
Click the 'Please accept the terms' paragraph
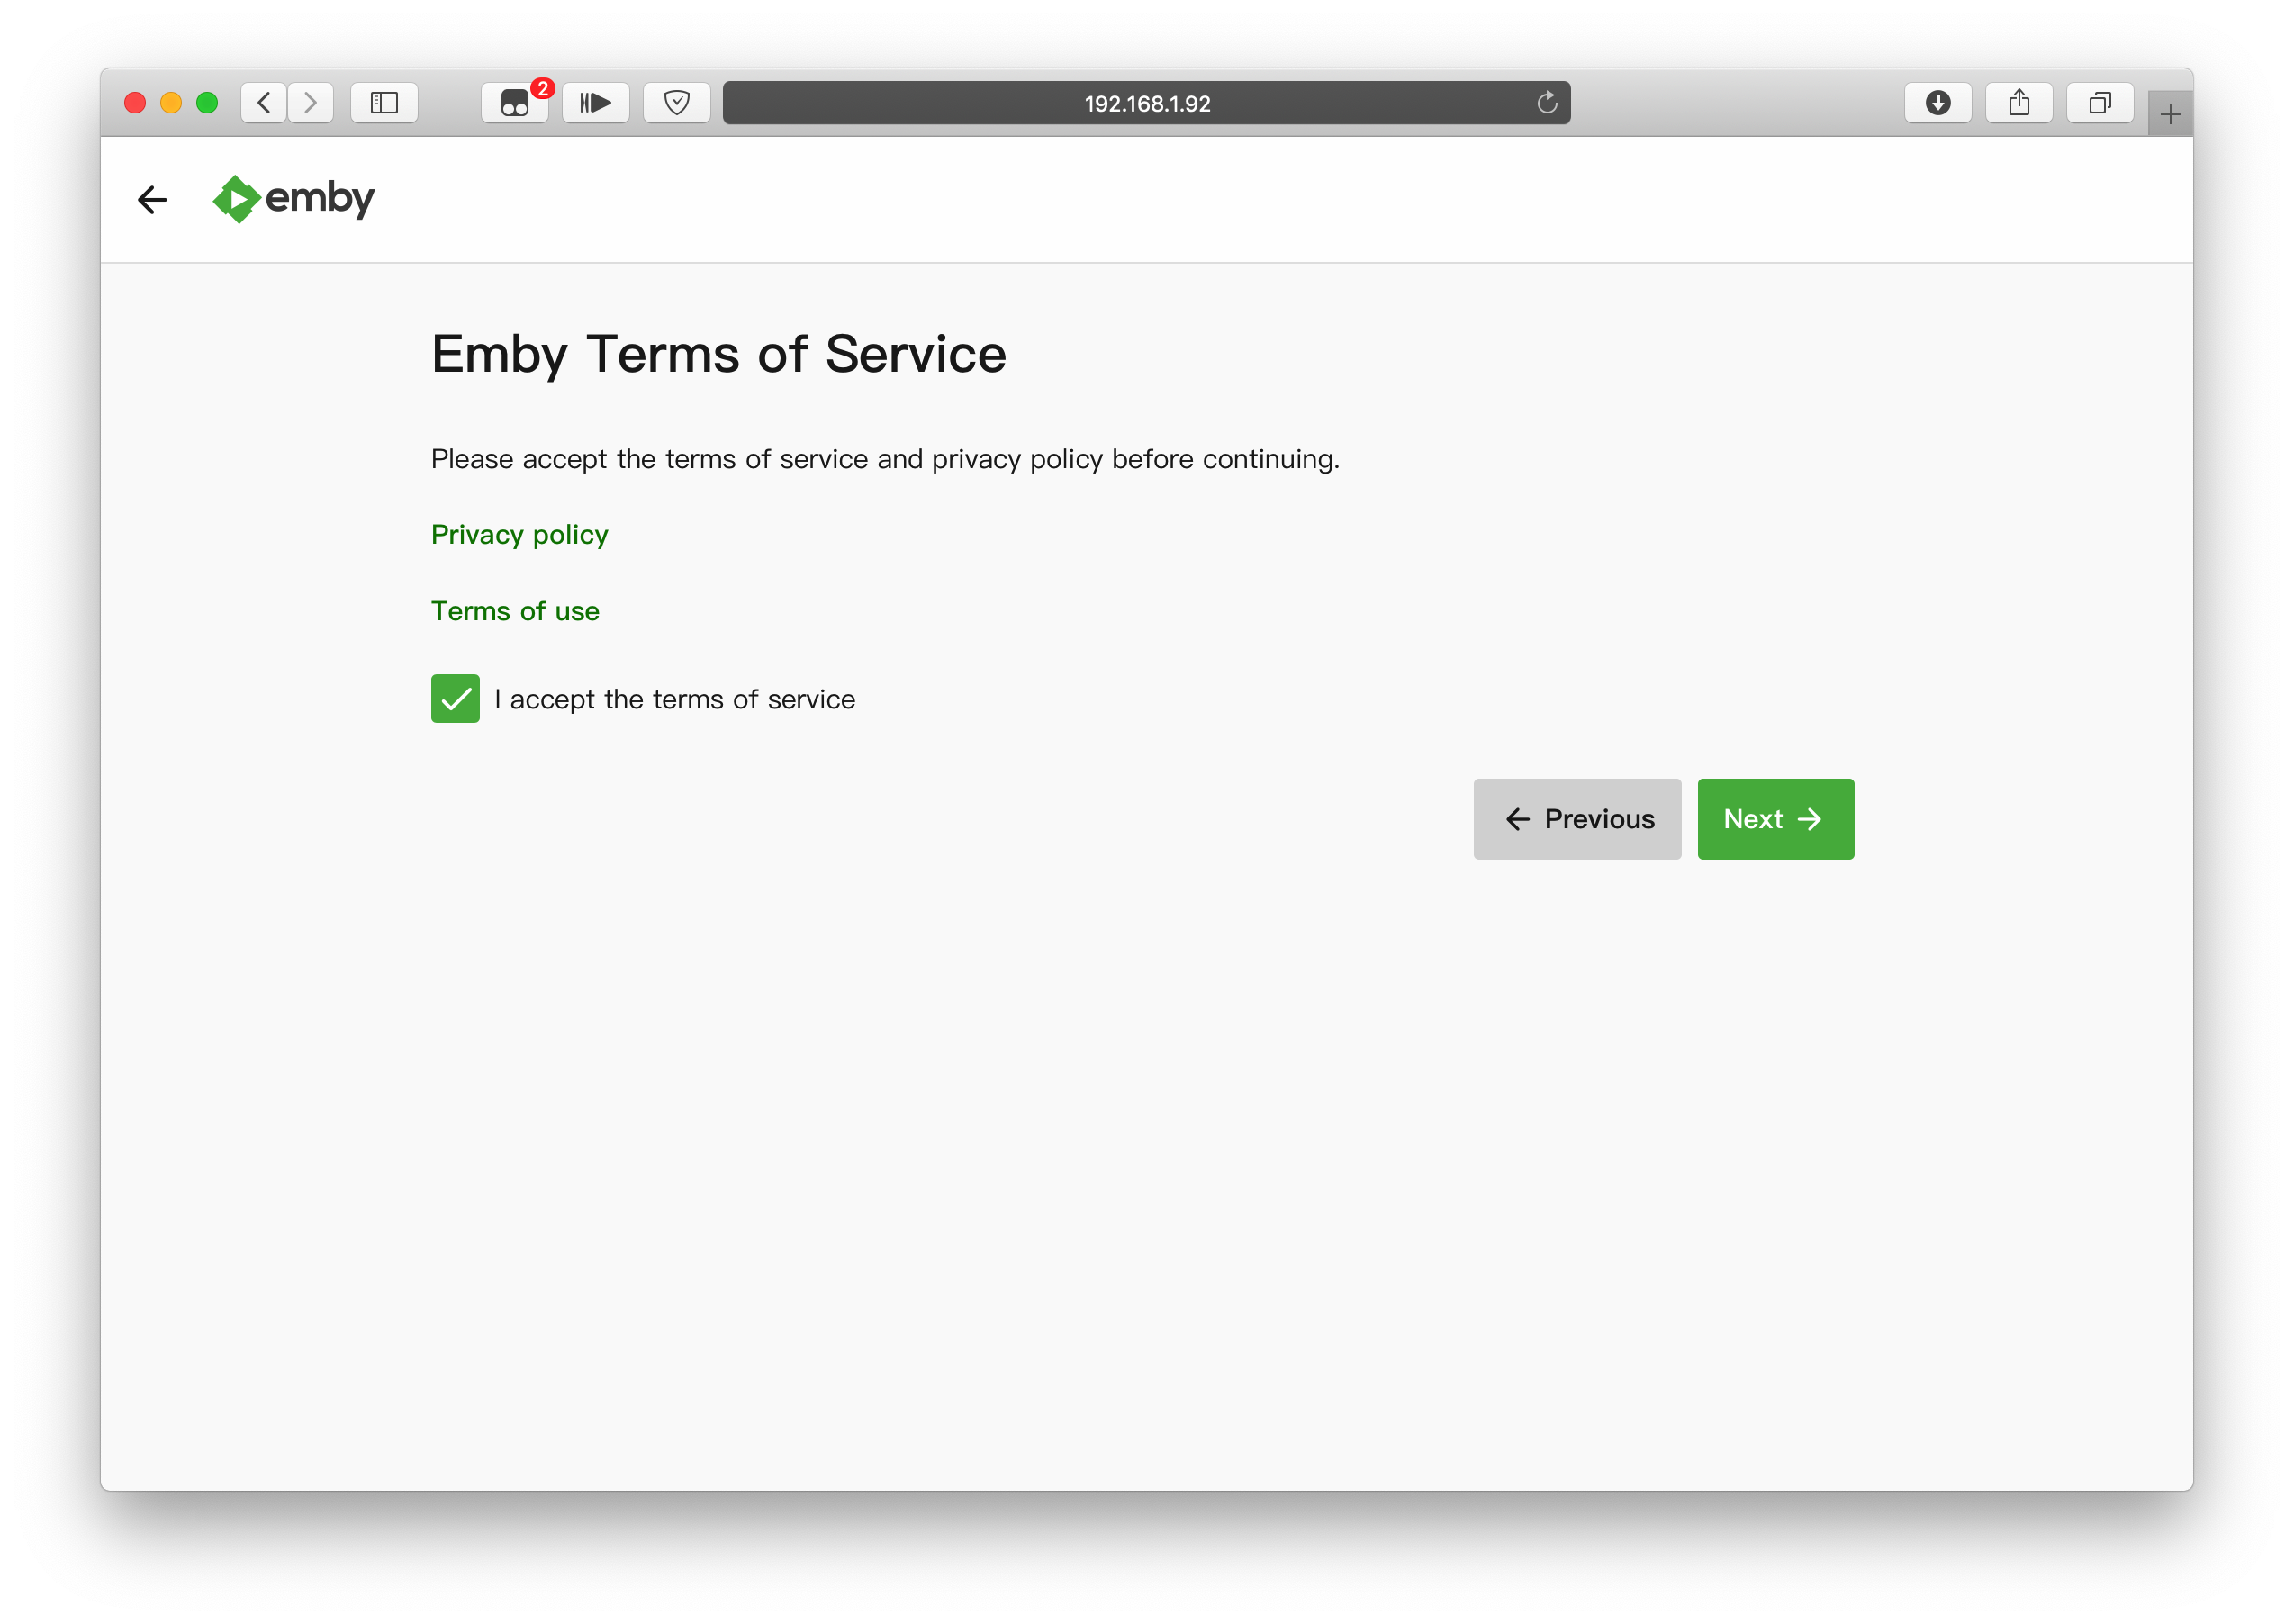click(885, 459)
